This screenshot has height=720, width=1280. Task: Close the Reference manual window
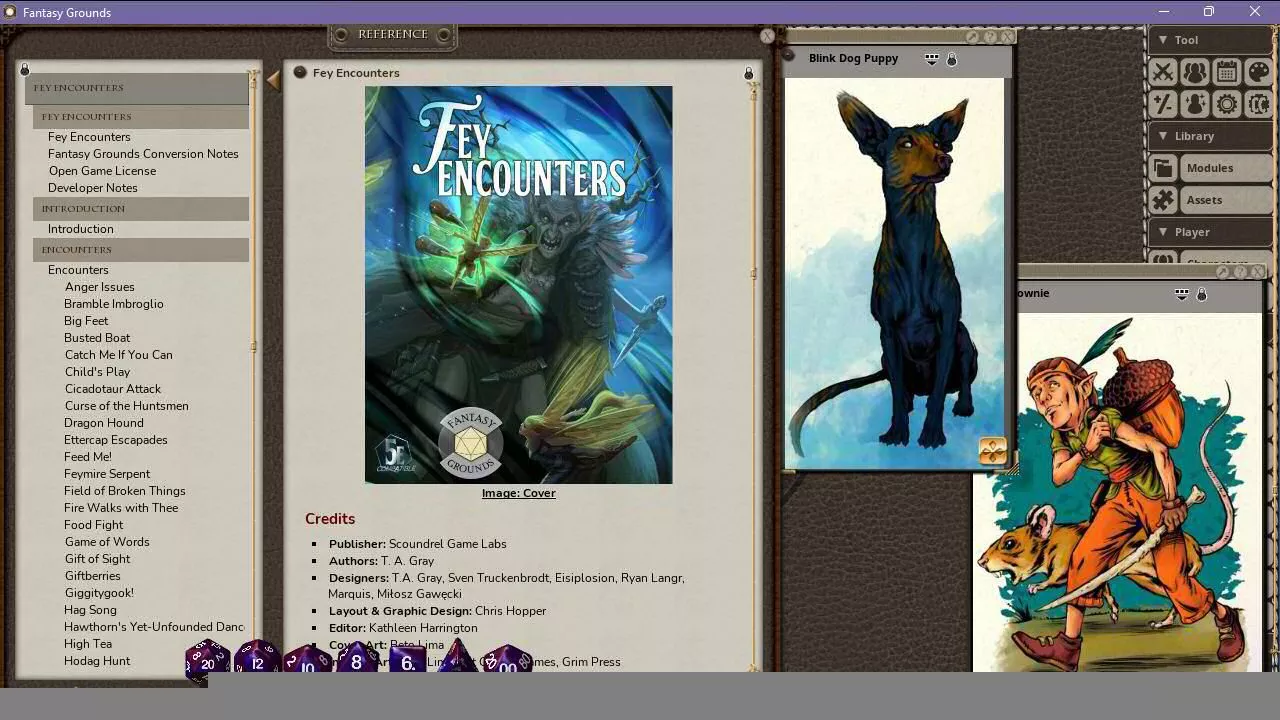(x=767, y=36)
